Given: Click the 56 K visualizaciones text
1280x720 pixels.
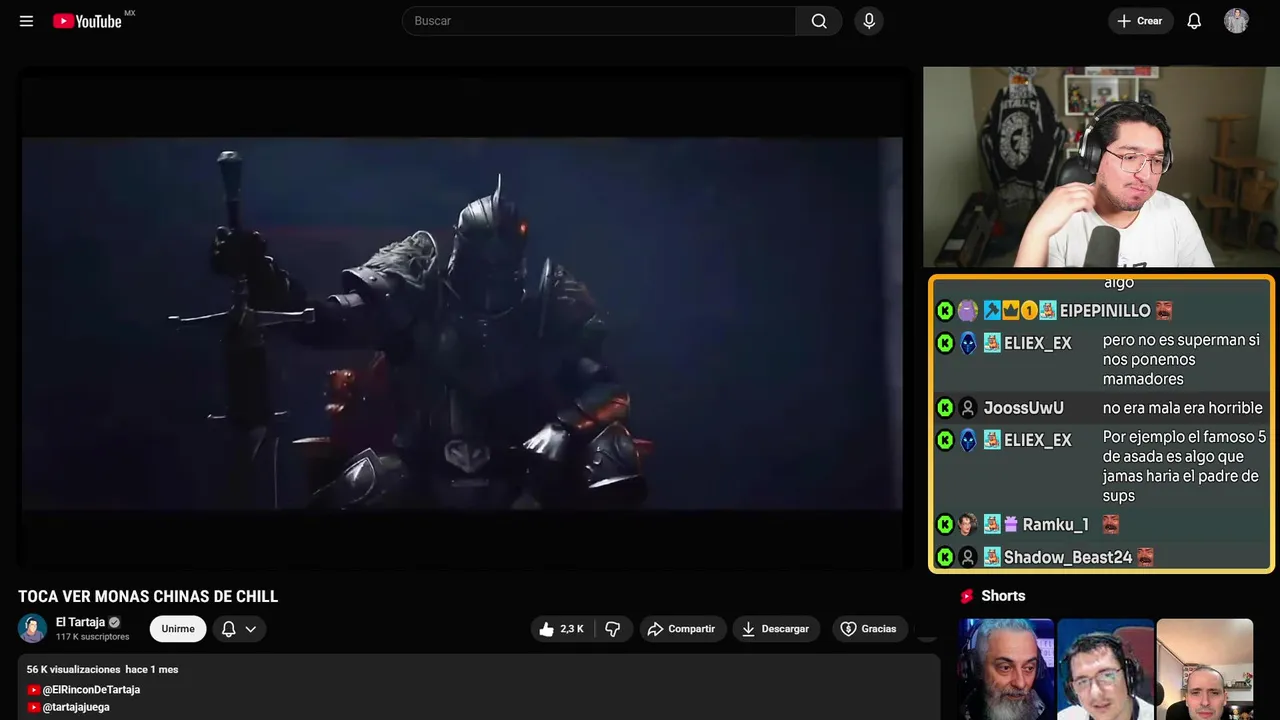Looking at the screenshot, I should click(73, 670).
